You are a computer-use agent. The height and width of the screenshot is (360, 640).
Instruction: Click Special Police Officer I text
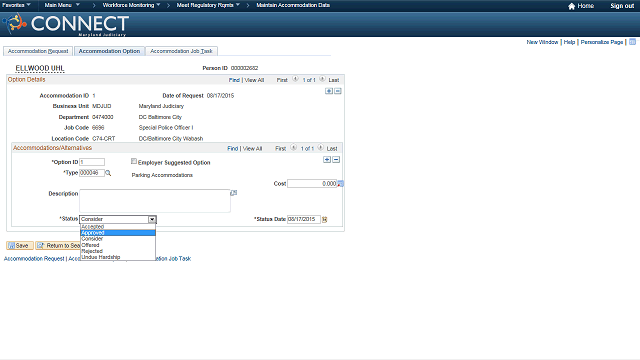click(166, 128)
